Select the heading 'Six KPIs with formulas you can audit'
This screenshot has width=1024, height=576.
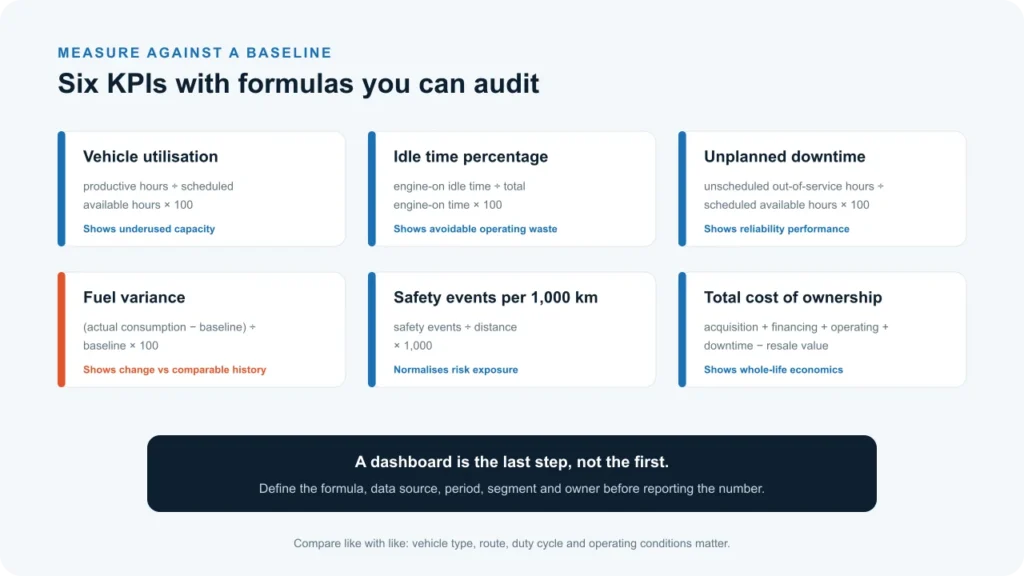[x=298, y=84]
